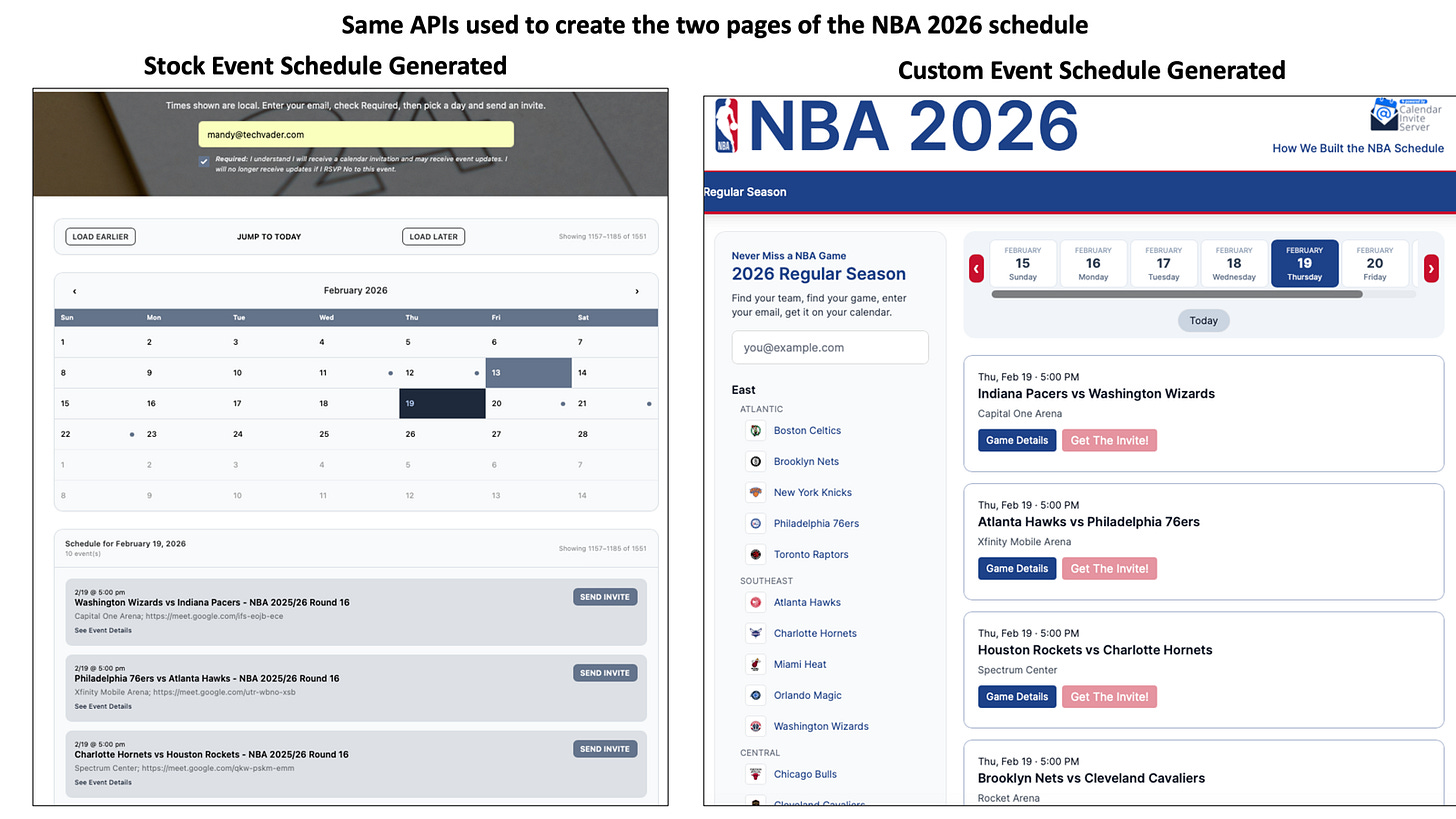
Task: See Event Details for 76ers vs Hawks
Action: click(103, 707)
